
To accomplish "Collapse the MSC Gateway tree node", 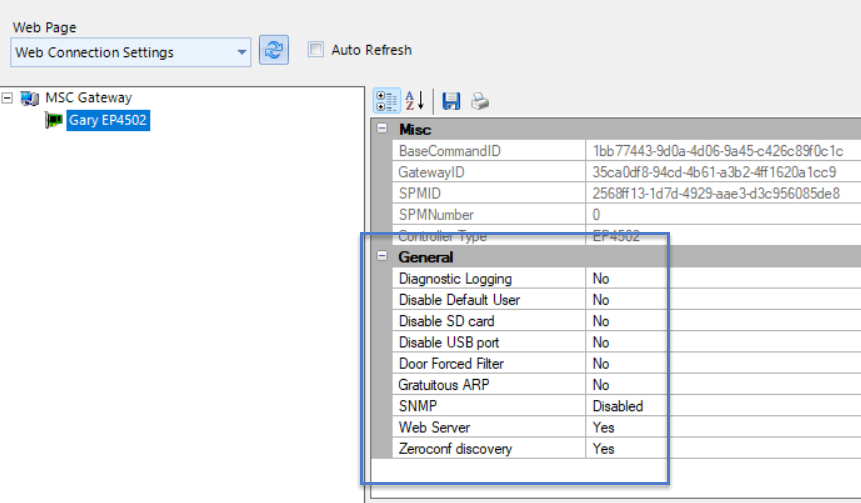I will tap(7, 98).
